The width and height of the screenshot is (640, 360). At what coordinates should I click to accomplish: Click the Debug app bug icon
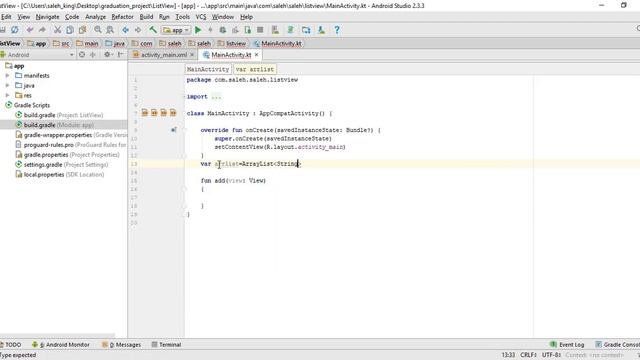click(223, 30)
